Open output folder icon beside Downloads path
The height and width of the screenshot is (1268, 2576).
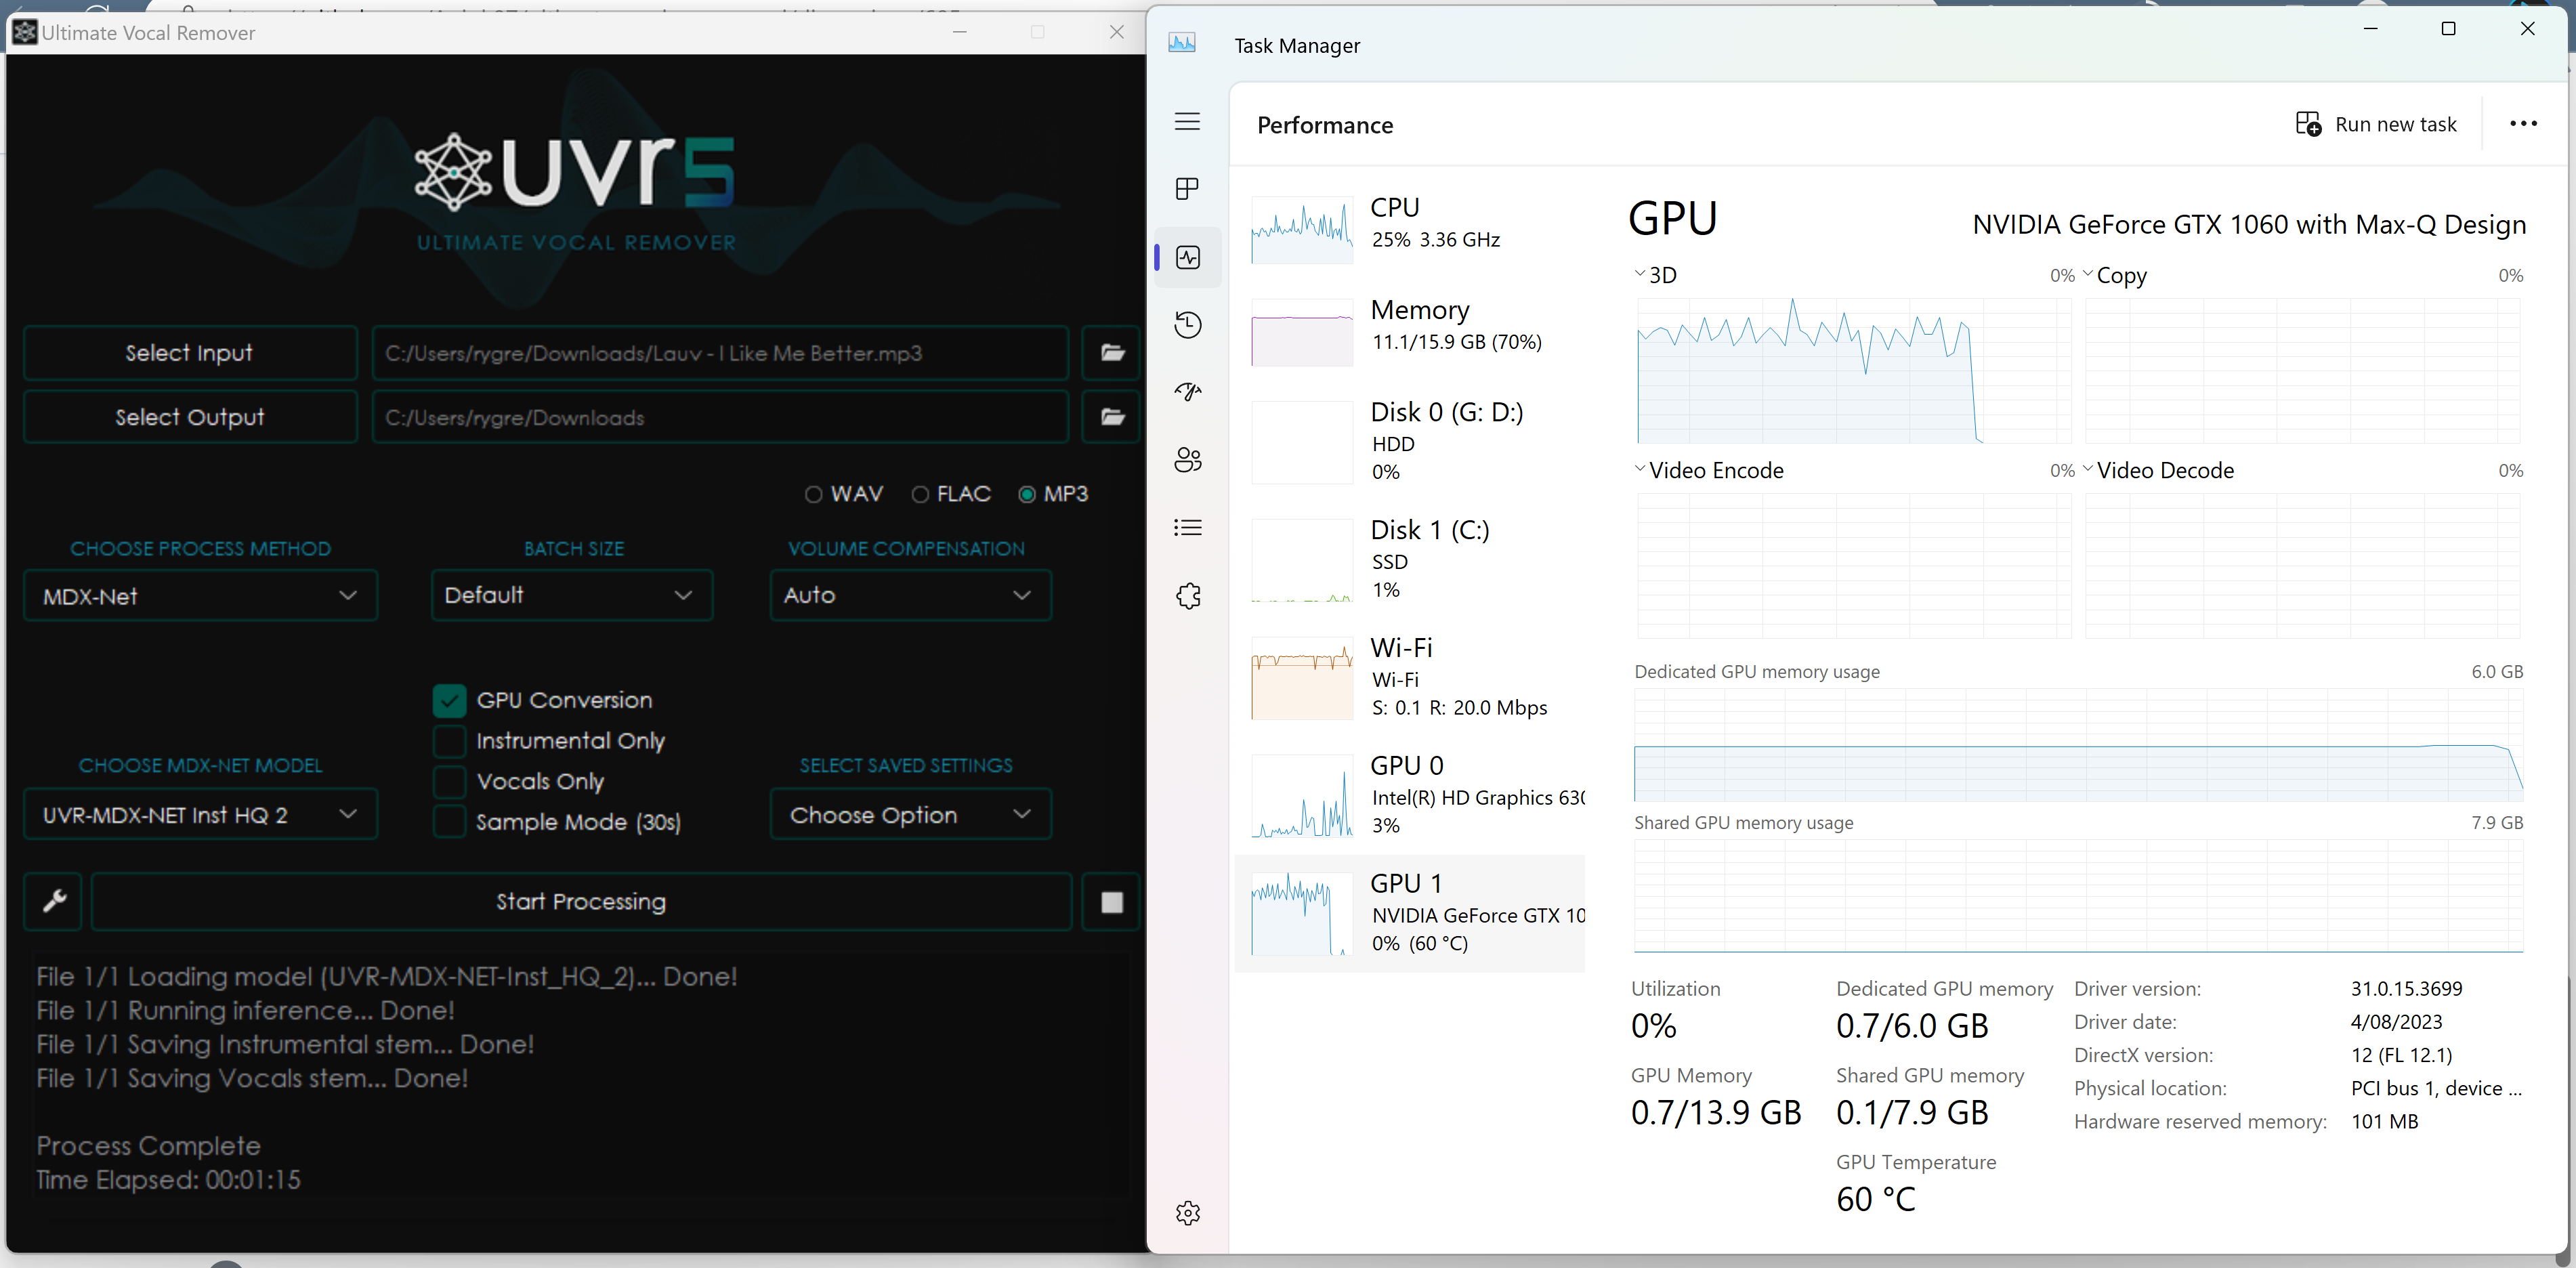tap(1112, 417)
